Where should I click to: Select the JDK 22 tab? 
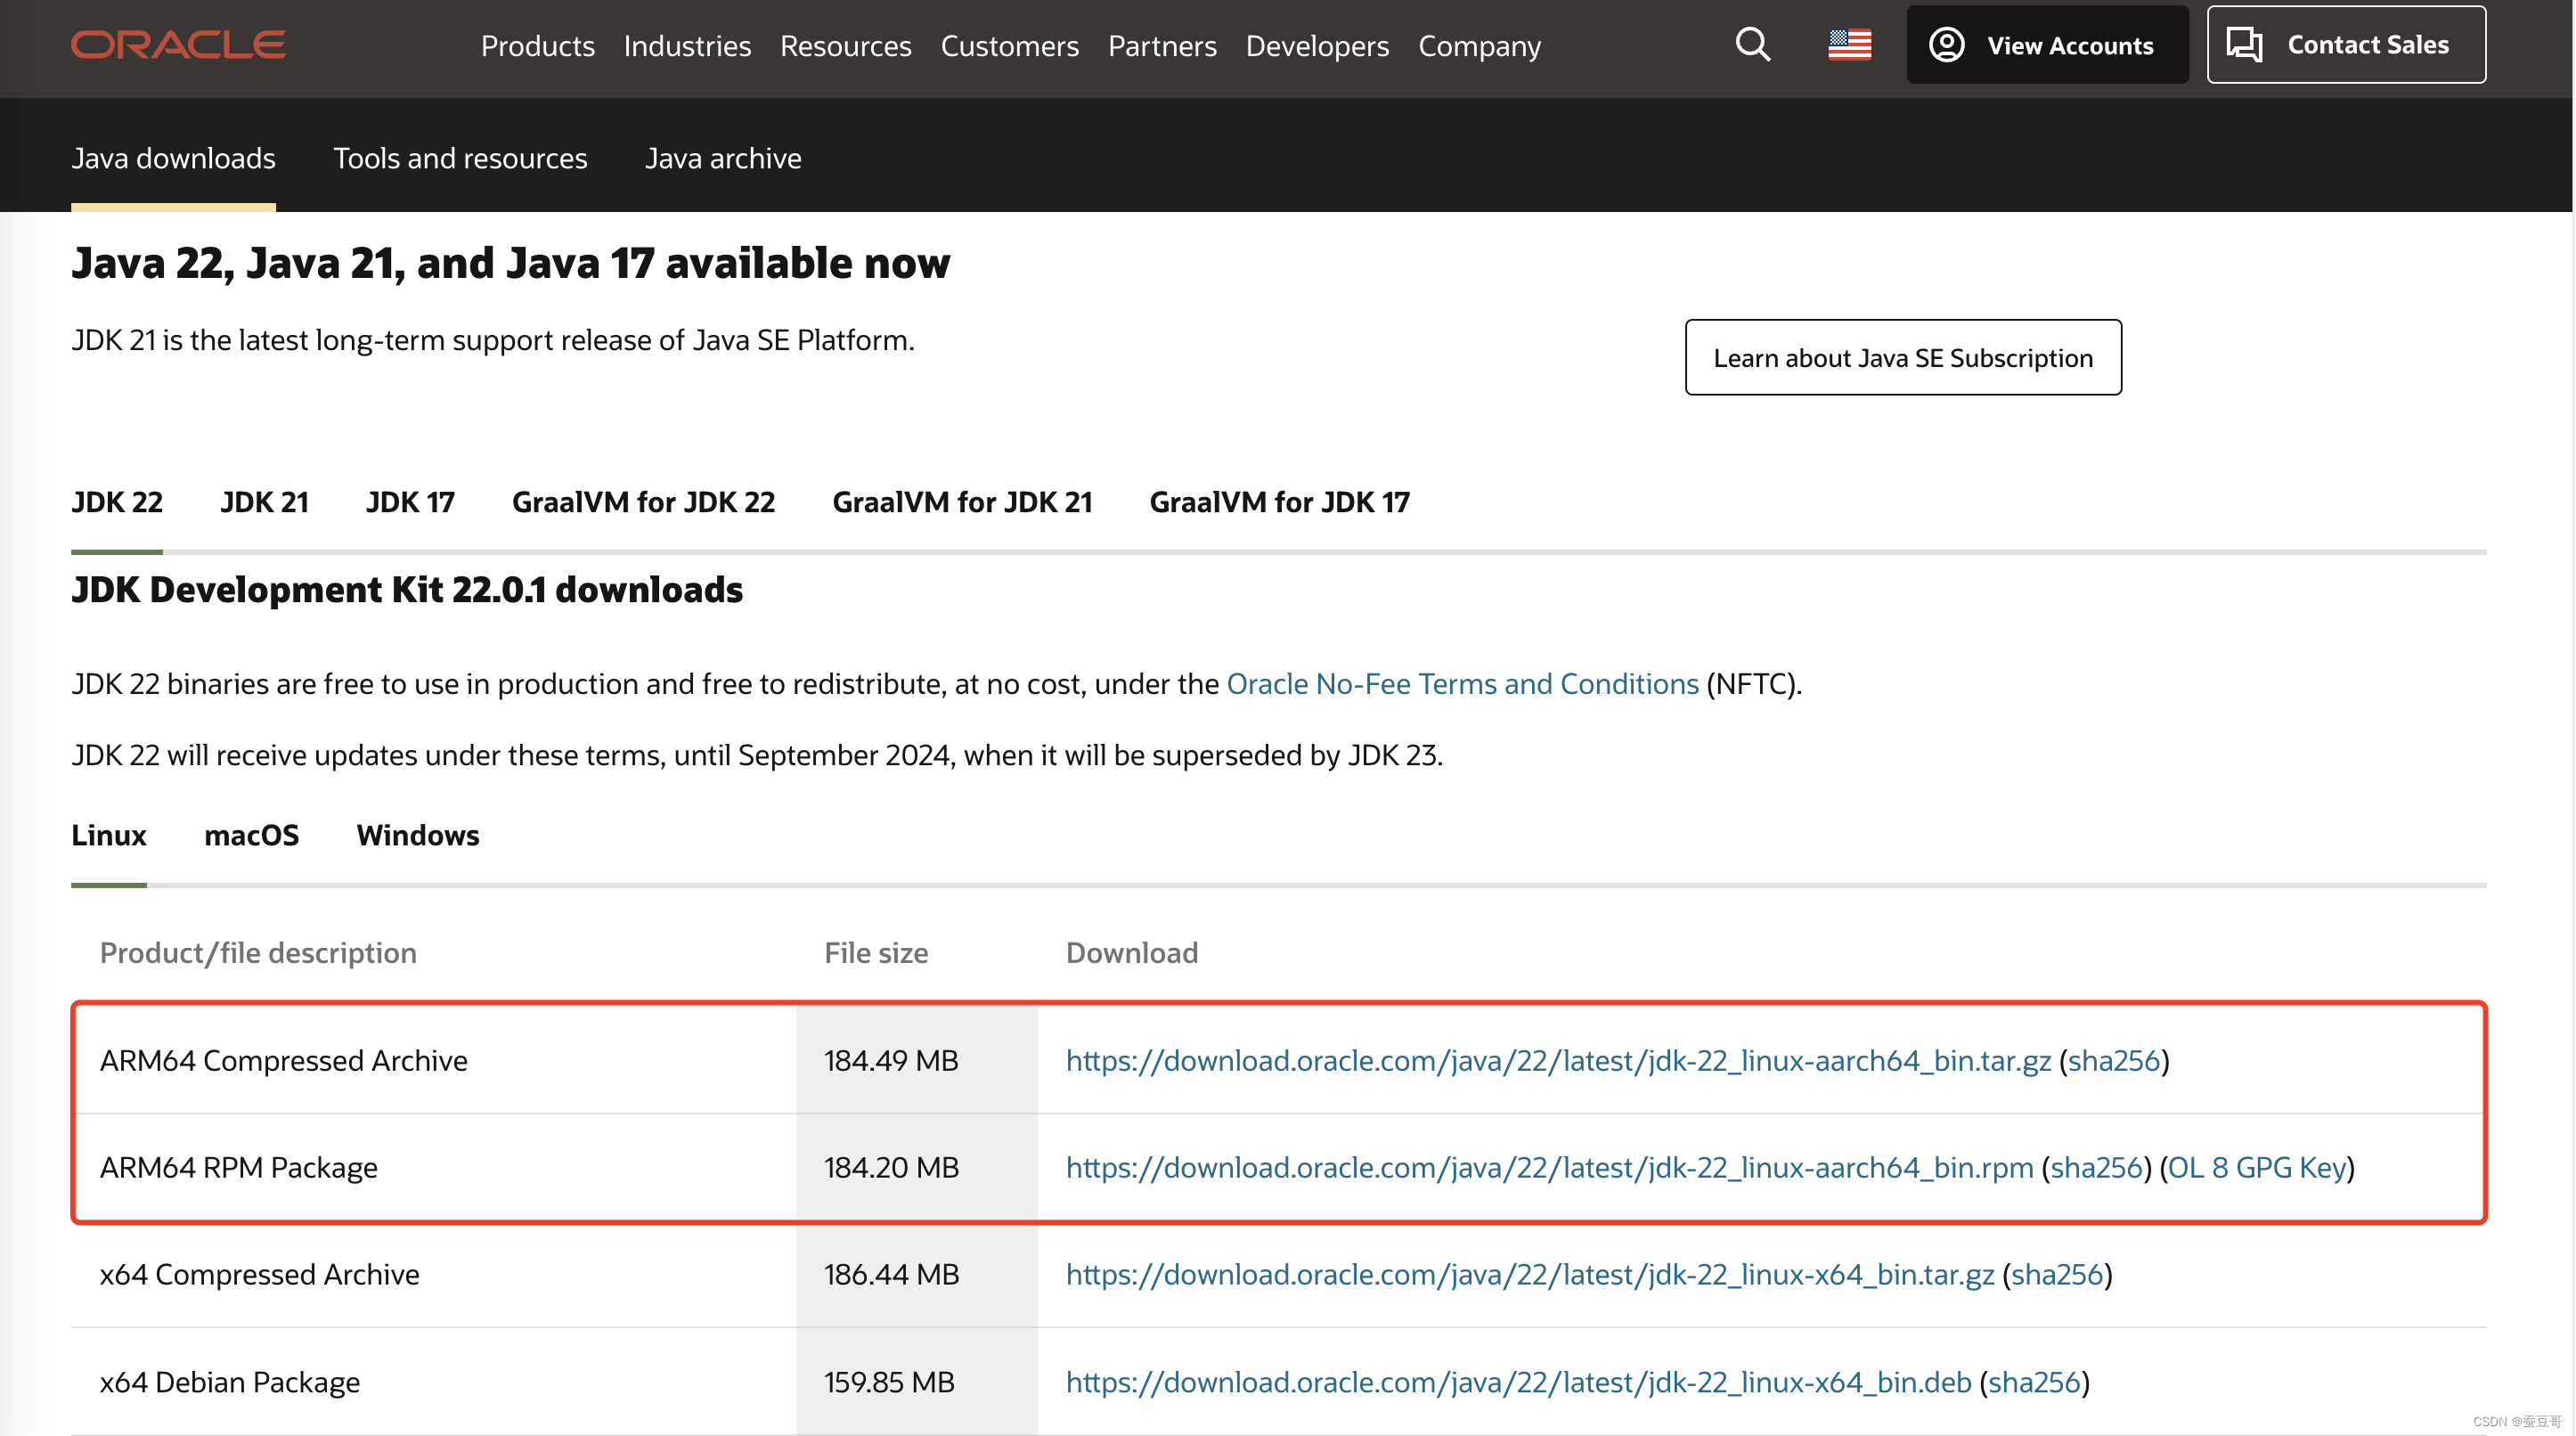[x=117, y=502]
